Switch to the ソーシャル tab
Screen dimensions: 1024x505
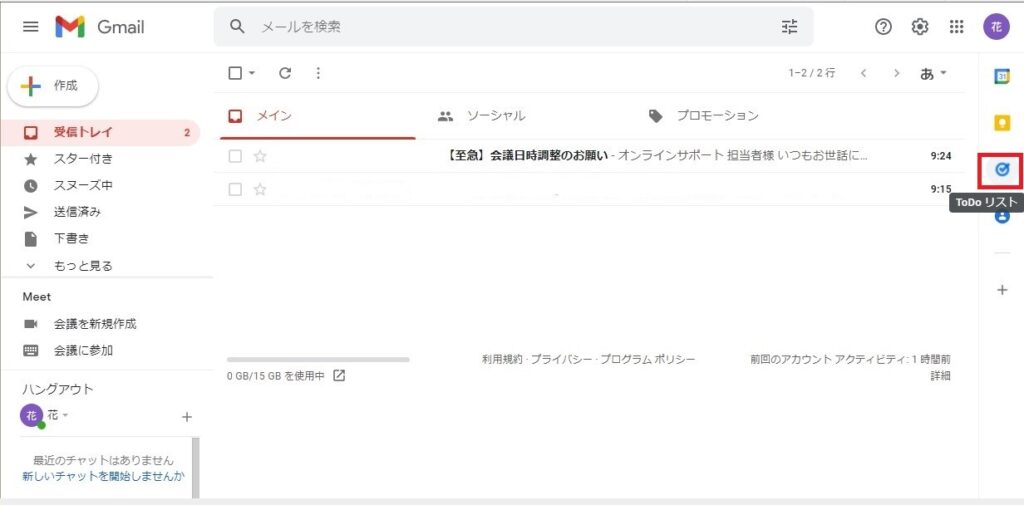481,116
